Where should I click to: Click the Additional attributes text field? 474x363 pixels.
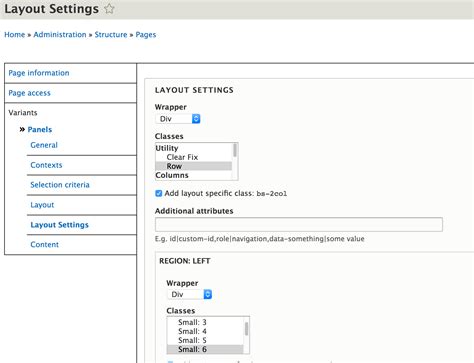(x=299, y=224)
